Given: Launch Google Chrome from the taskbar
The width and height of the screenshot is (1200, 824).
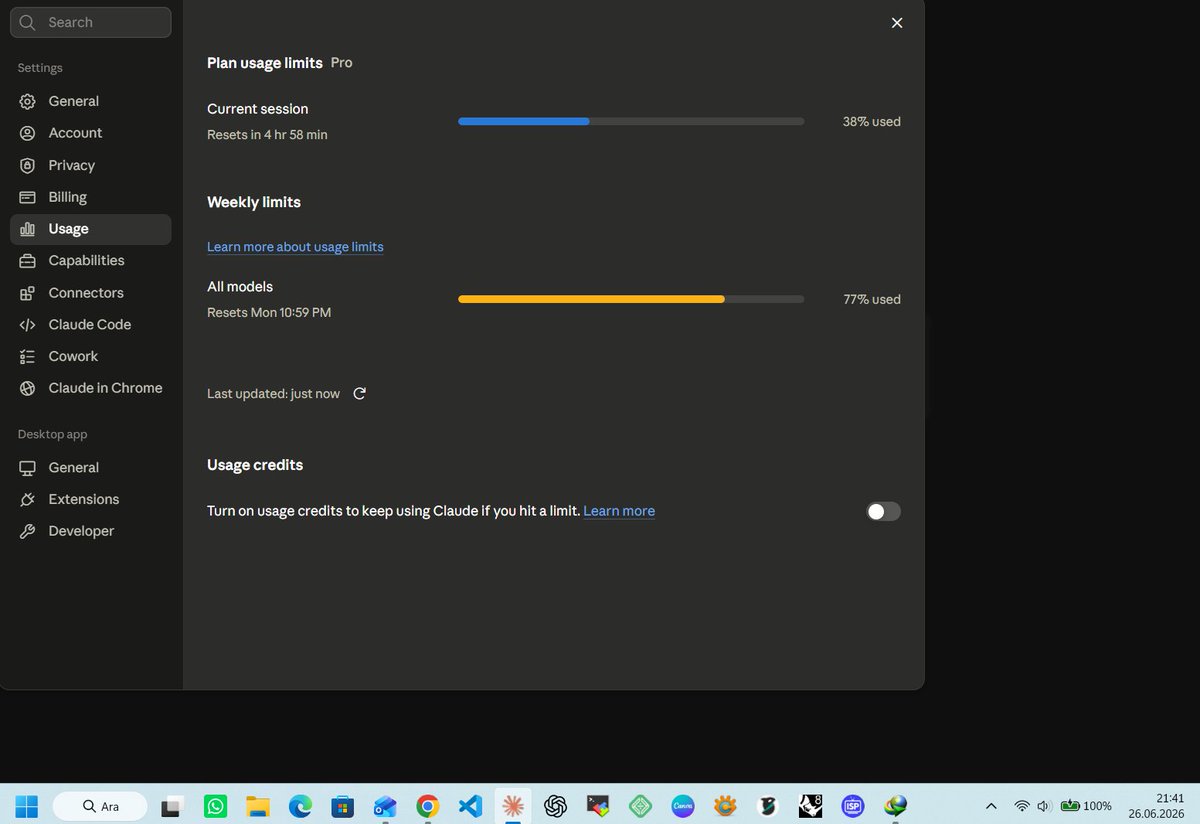Looking at the screenshot, I should [x=428, y=806].
